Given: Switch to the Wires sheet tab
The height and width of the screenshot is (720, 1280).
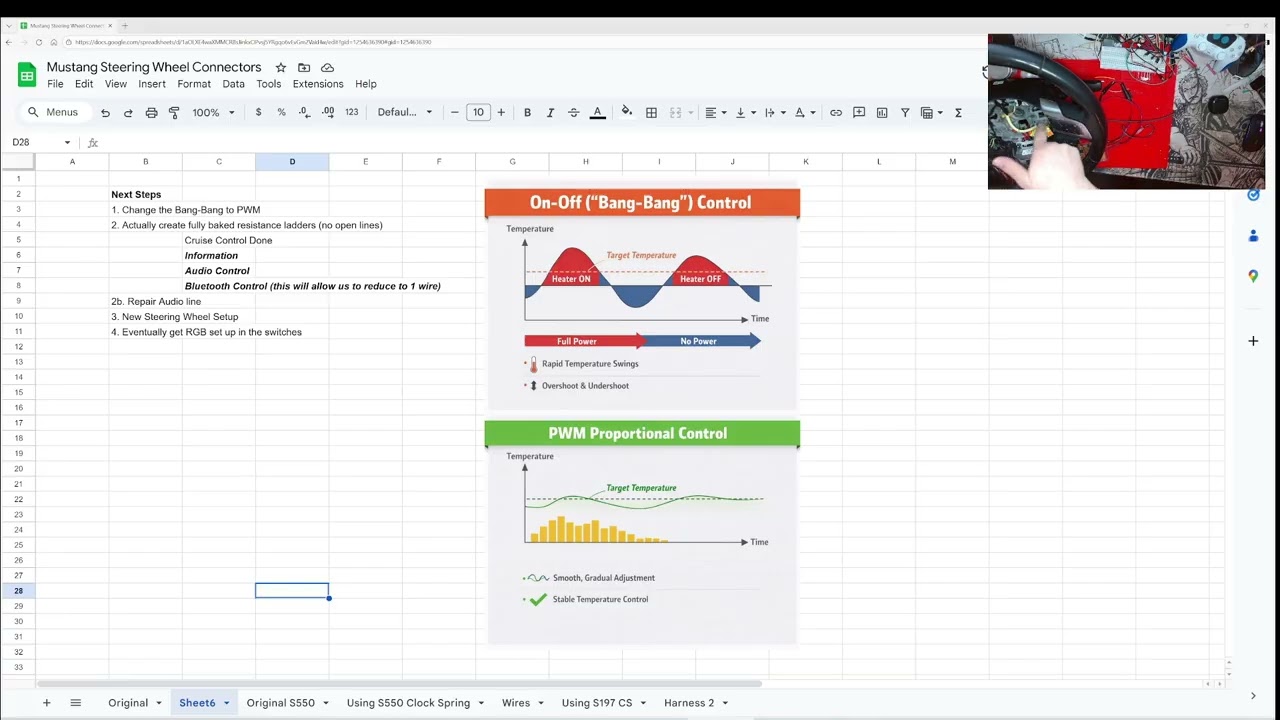Looking at the screenshot, I should [x=516, y=703].
